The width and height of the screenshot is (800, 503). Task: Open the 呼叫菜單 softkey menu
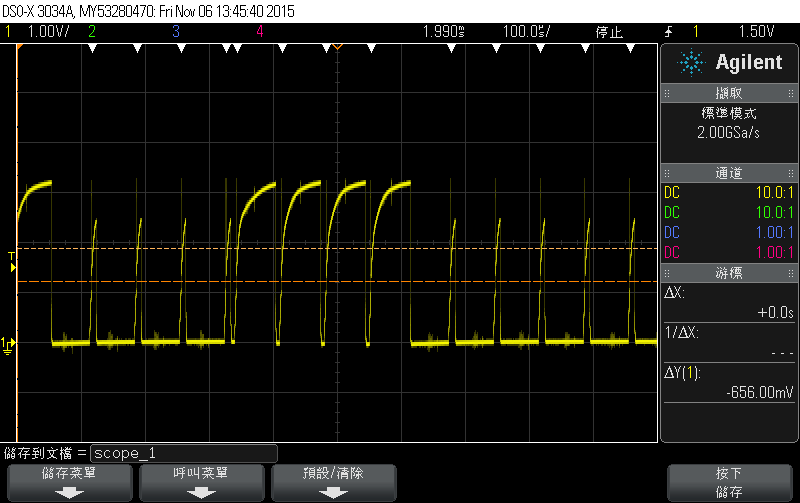point(202,483)
